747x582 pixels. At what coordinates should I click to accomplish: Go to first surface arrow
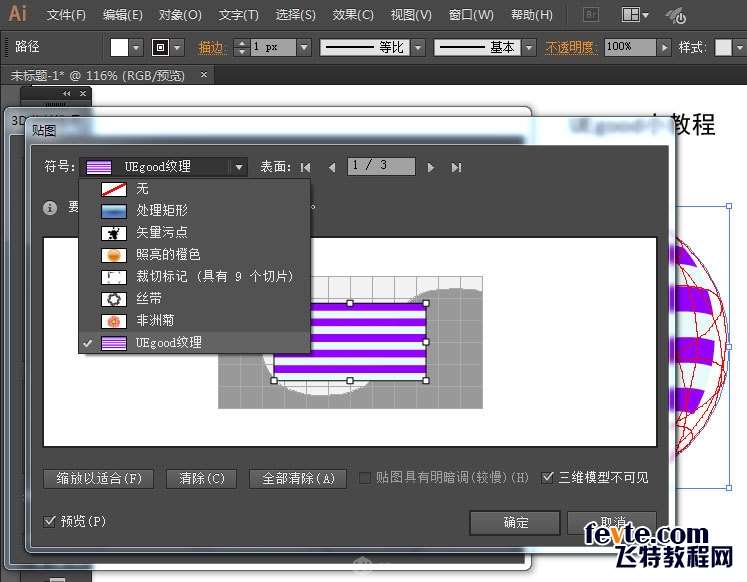click(305, 167)
